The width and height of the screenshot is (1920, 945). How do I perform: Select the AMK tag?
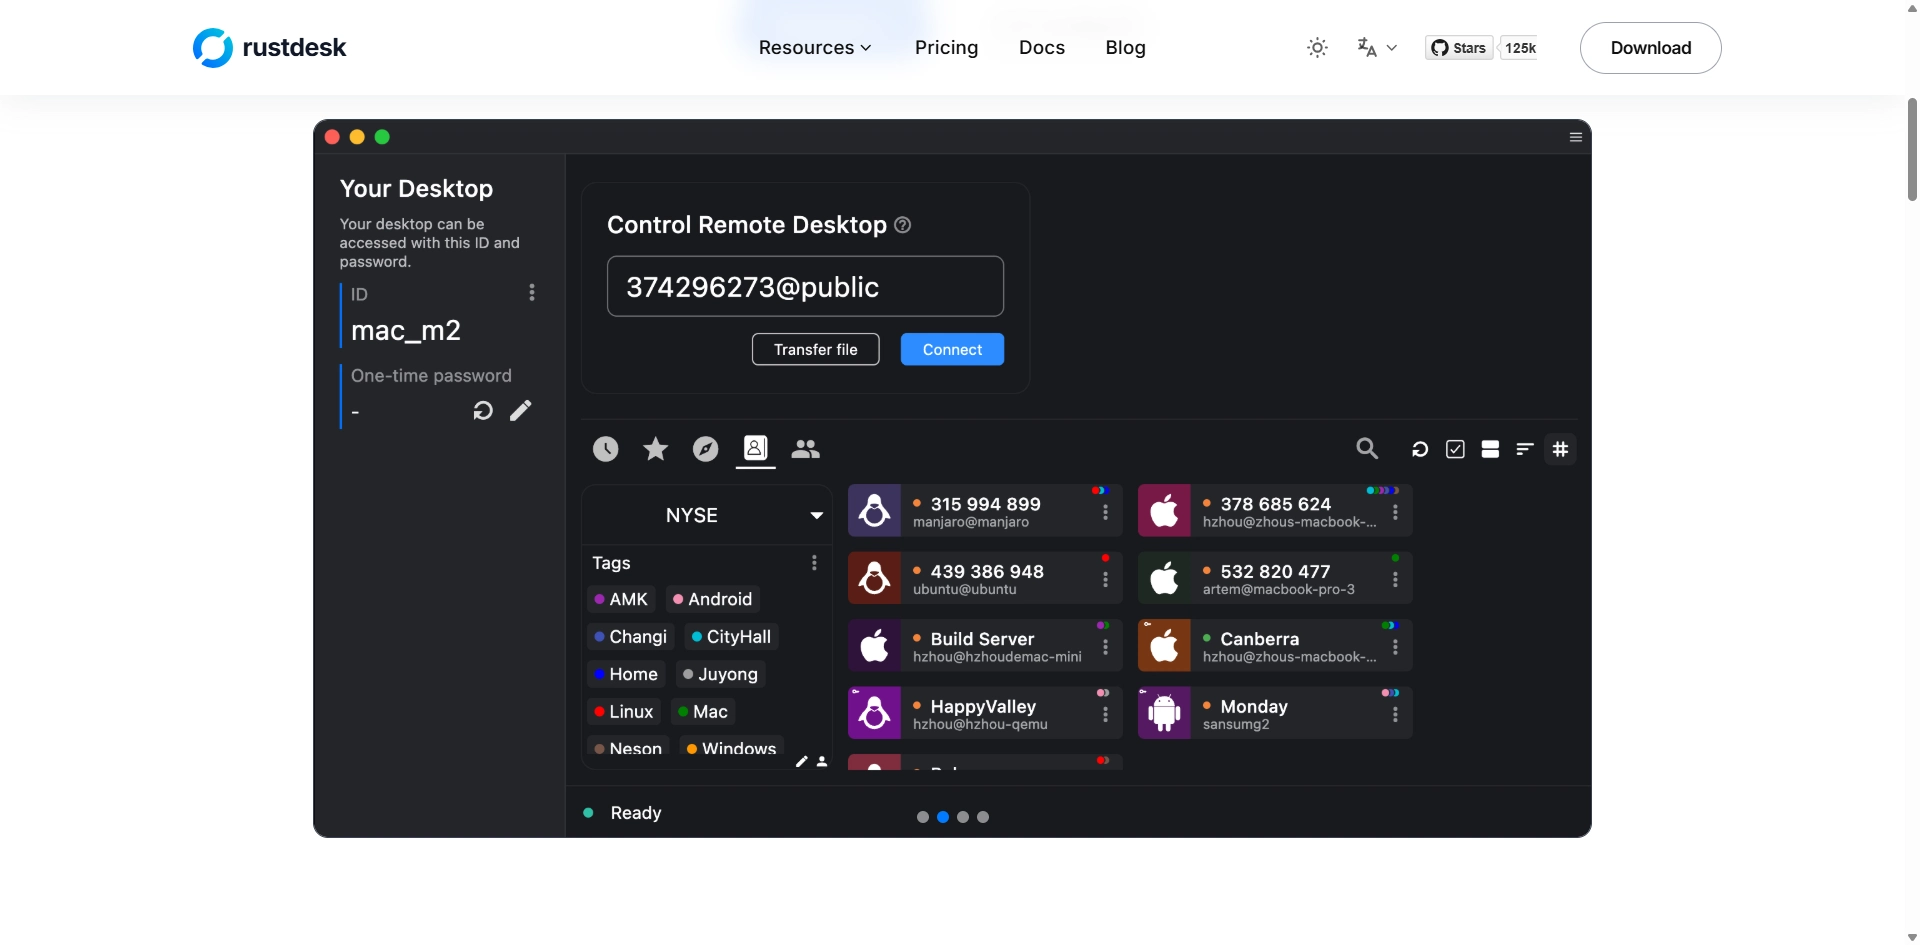click(x=621, y=599)
